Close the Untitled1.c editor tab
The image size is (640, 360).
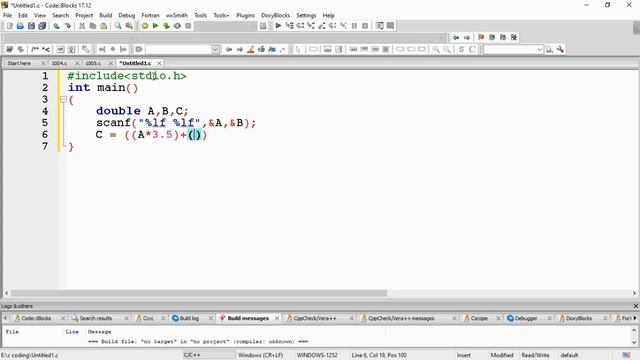click(159, 63)
